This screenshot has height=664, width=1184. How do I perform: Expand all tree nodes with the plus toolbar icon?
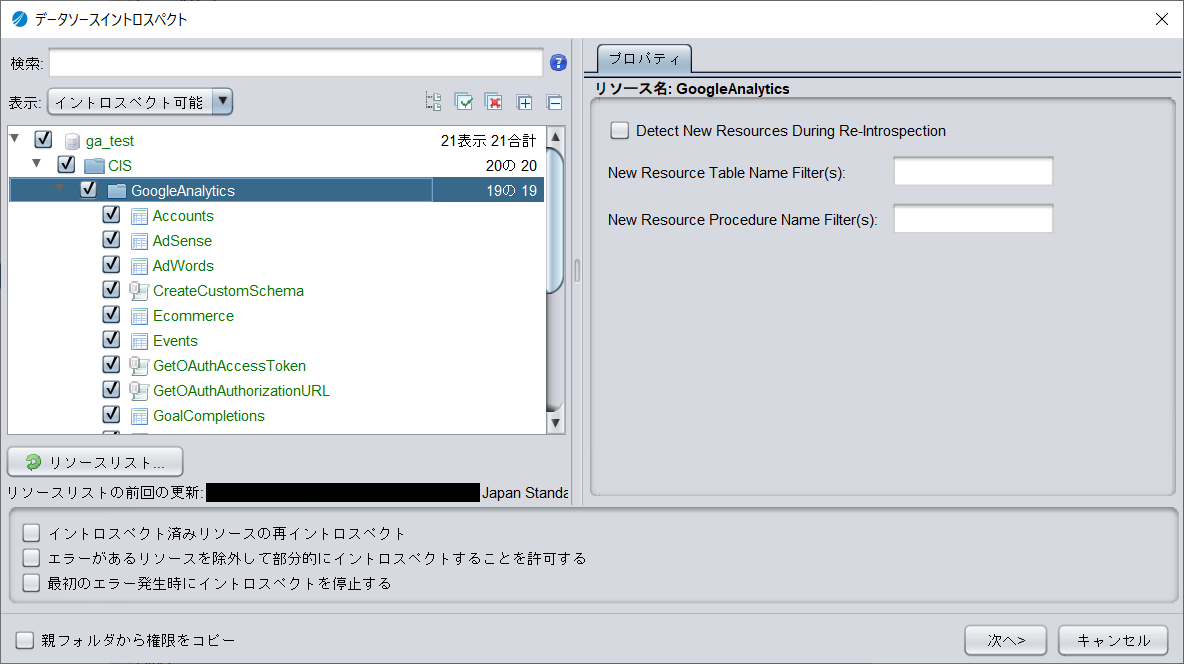tap(524, 102)
